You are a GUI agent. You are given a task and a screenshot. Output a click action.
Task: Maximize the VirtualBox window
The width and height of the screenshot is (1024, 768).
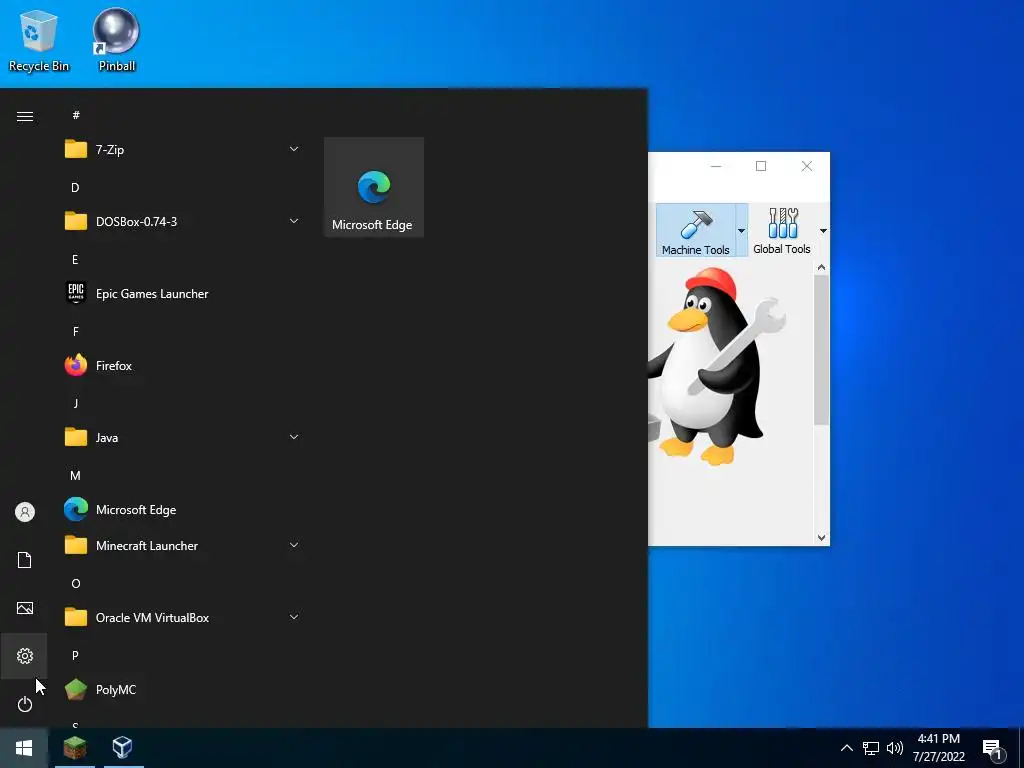point(761,166)
